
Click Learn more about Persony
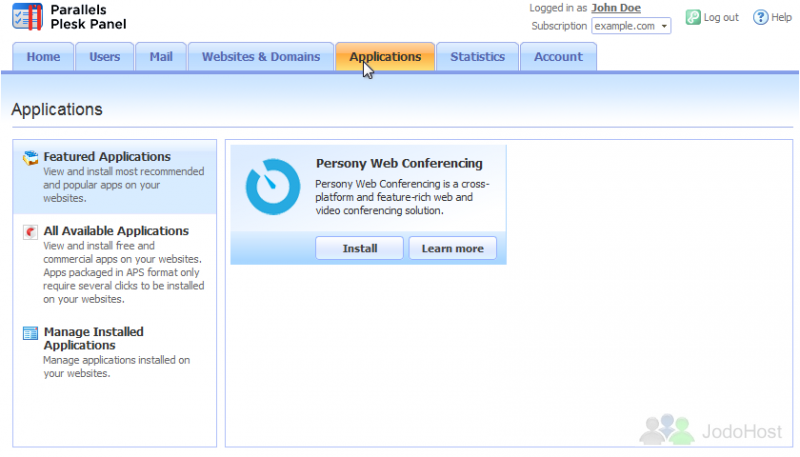click(x=453, y=248)
